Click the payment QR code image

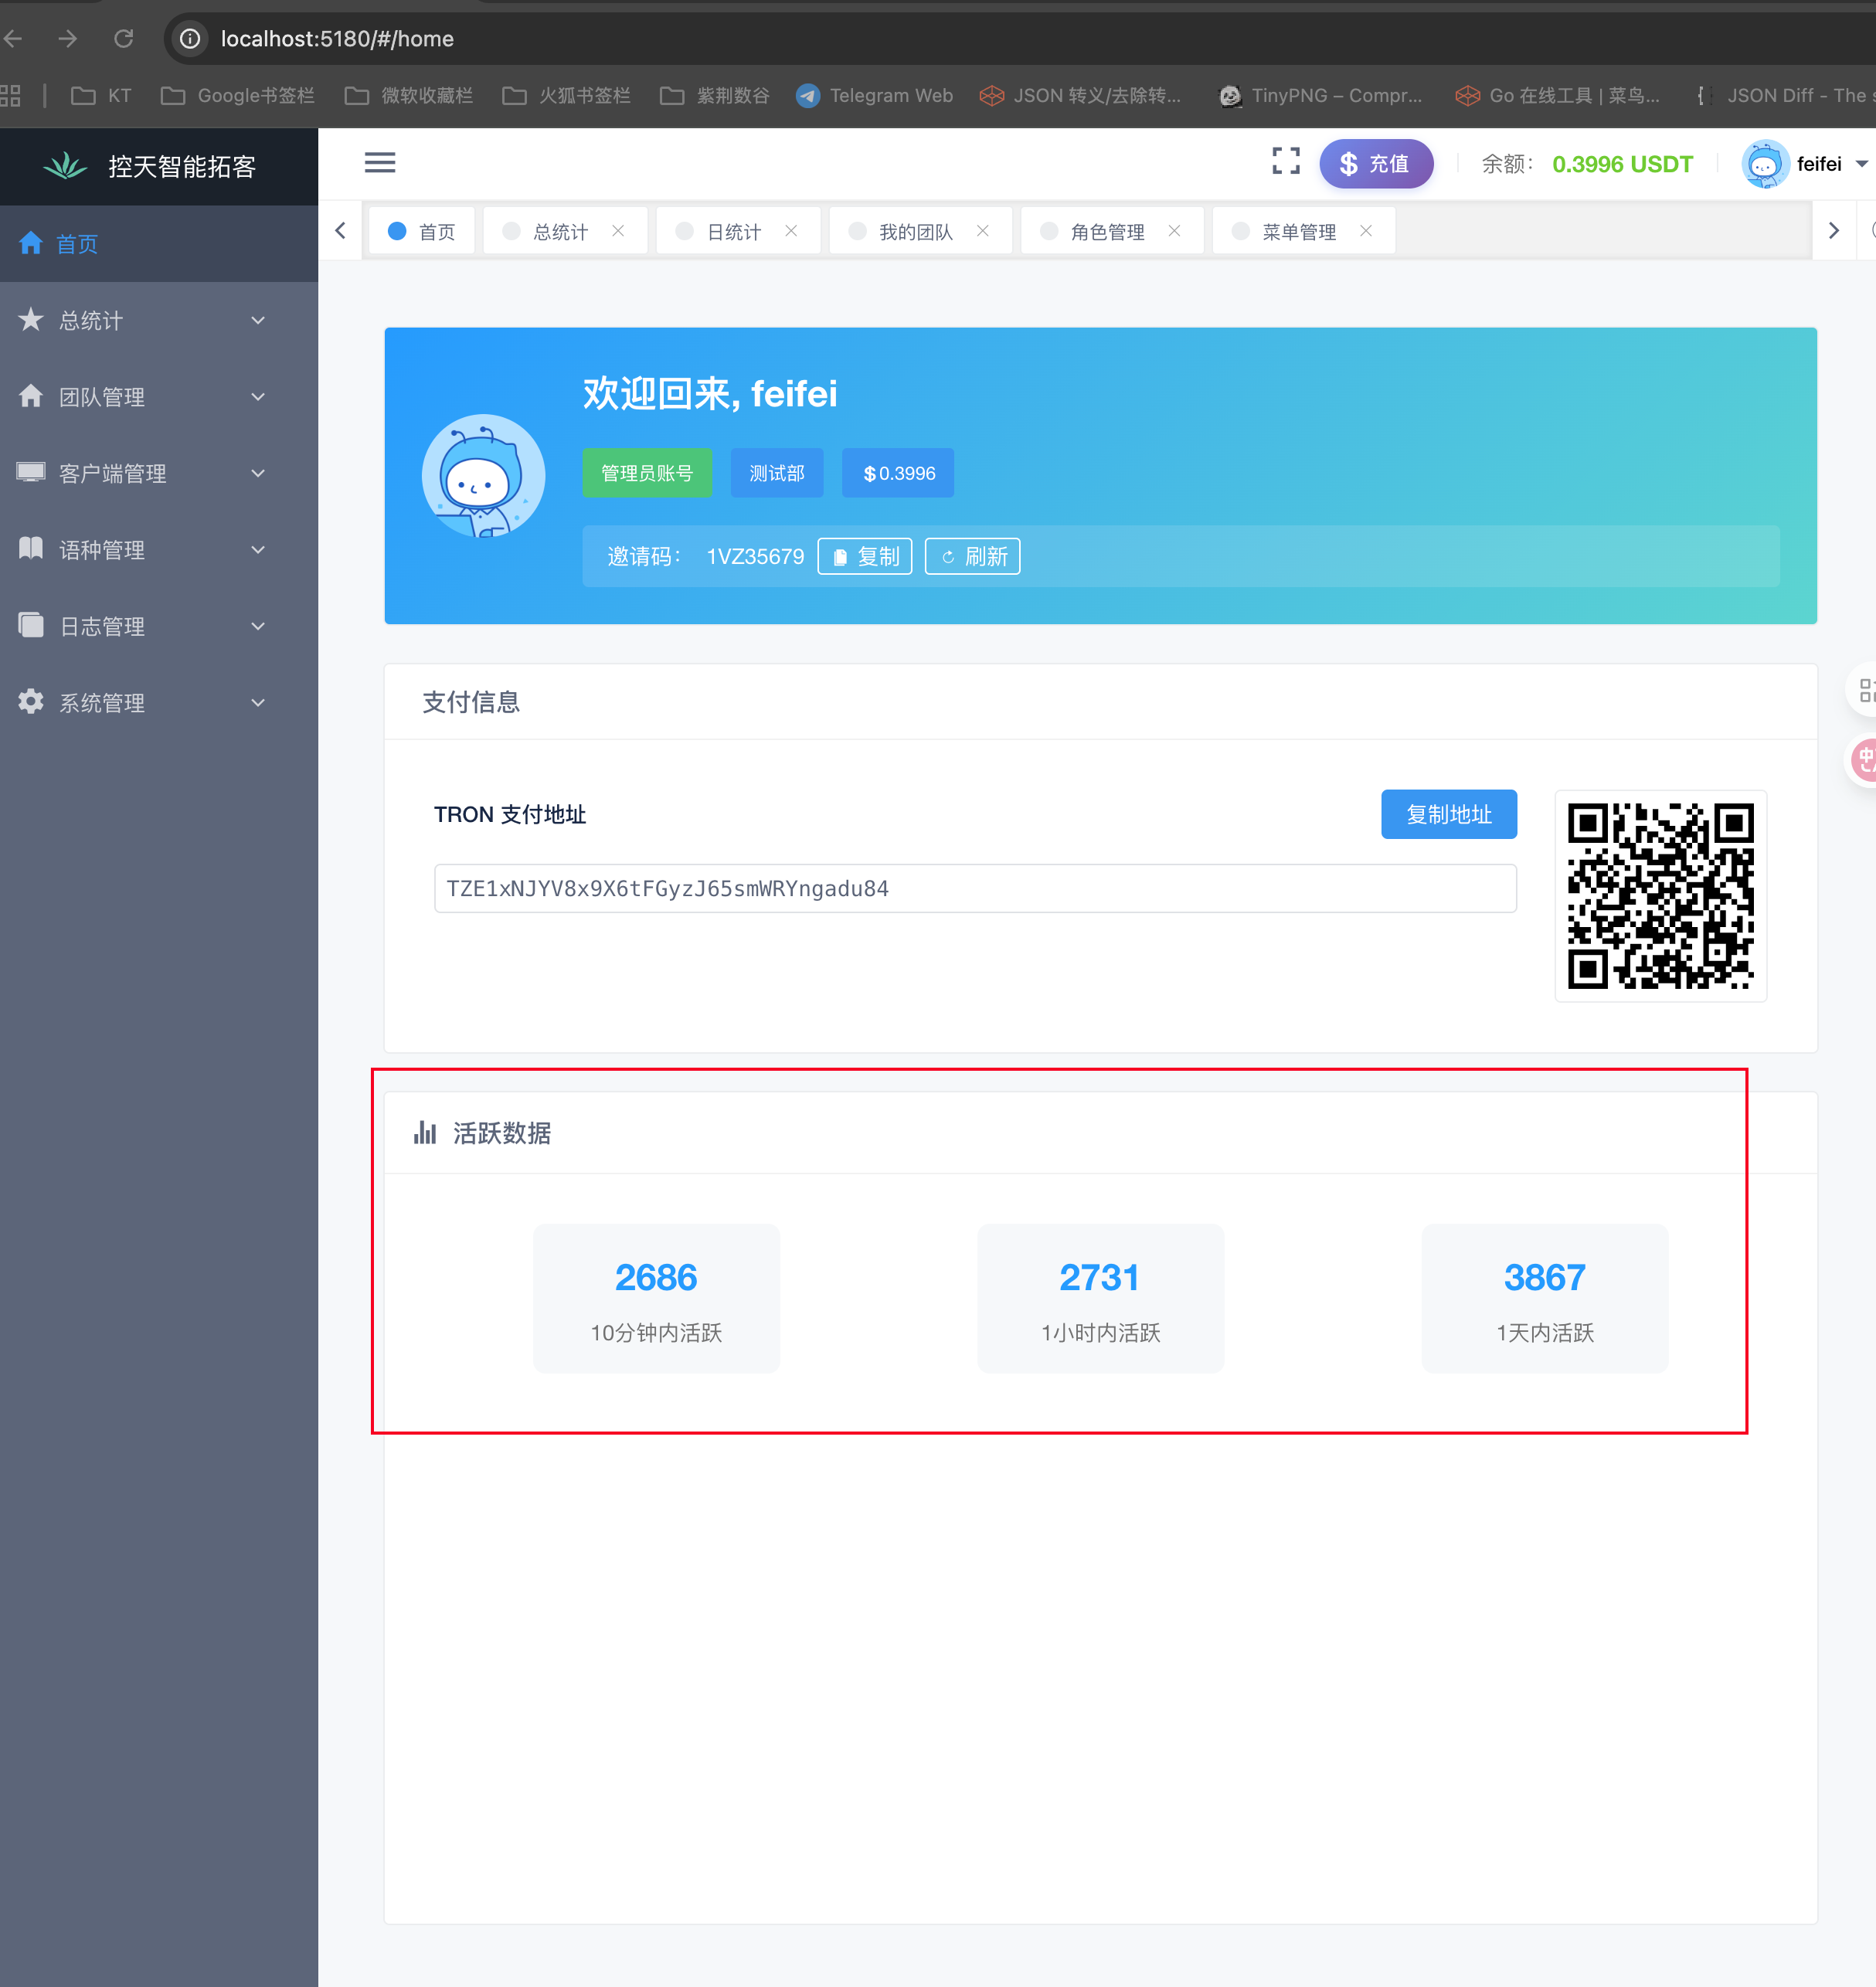1660,896
